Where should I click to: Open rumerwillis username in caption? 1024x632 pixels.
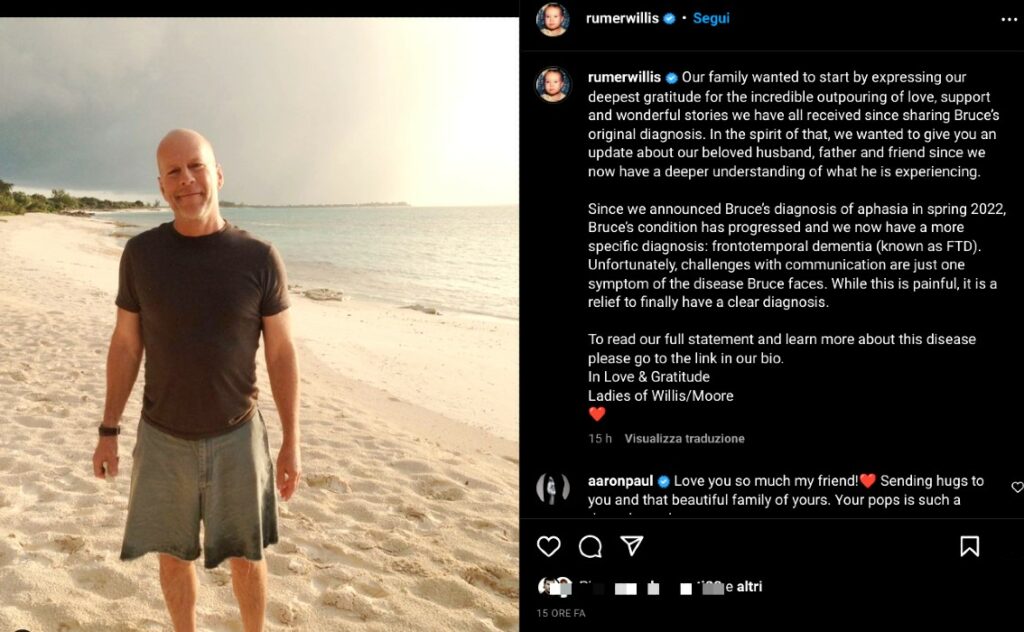tap(624, 77)
